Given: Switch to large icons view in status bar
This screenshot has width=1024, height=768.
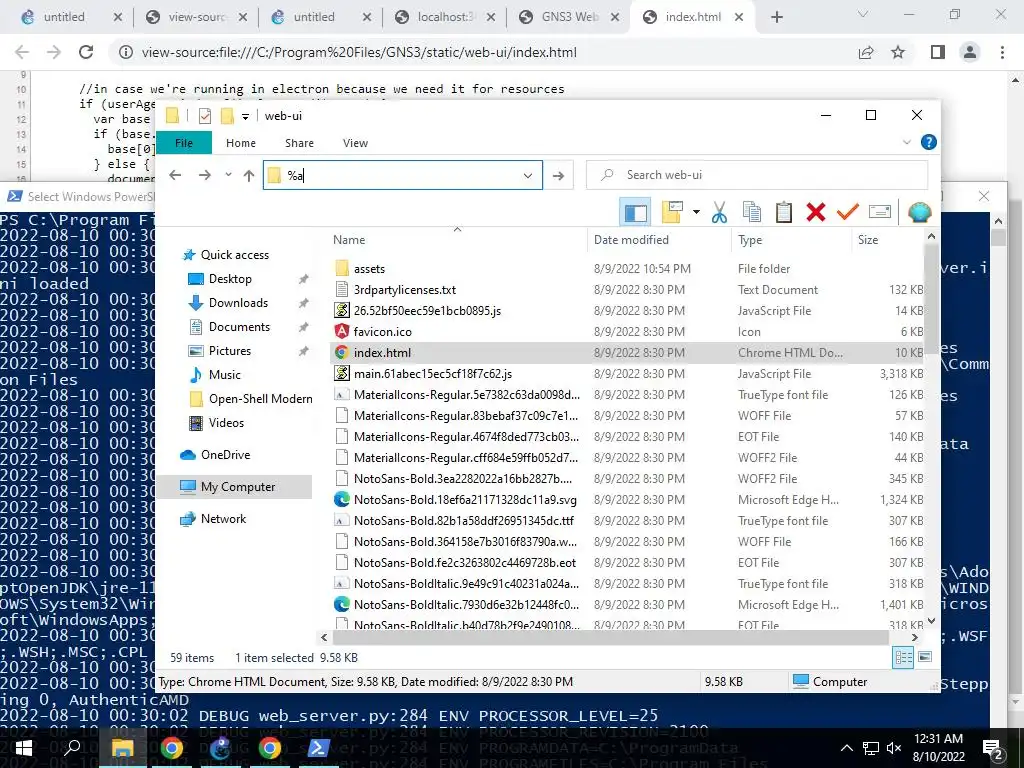Looking at the screenshot, I should [x=925, y=657].
